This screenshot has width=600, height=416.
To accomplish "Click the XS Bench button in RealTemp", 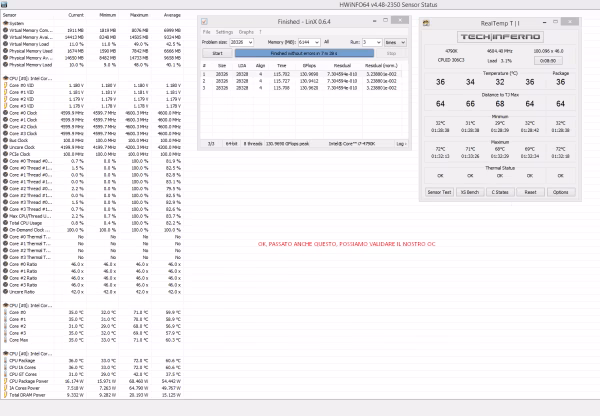I will [x=470, y=192].
